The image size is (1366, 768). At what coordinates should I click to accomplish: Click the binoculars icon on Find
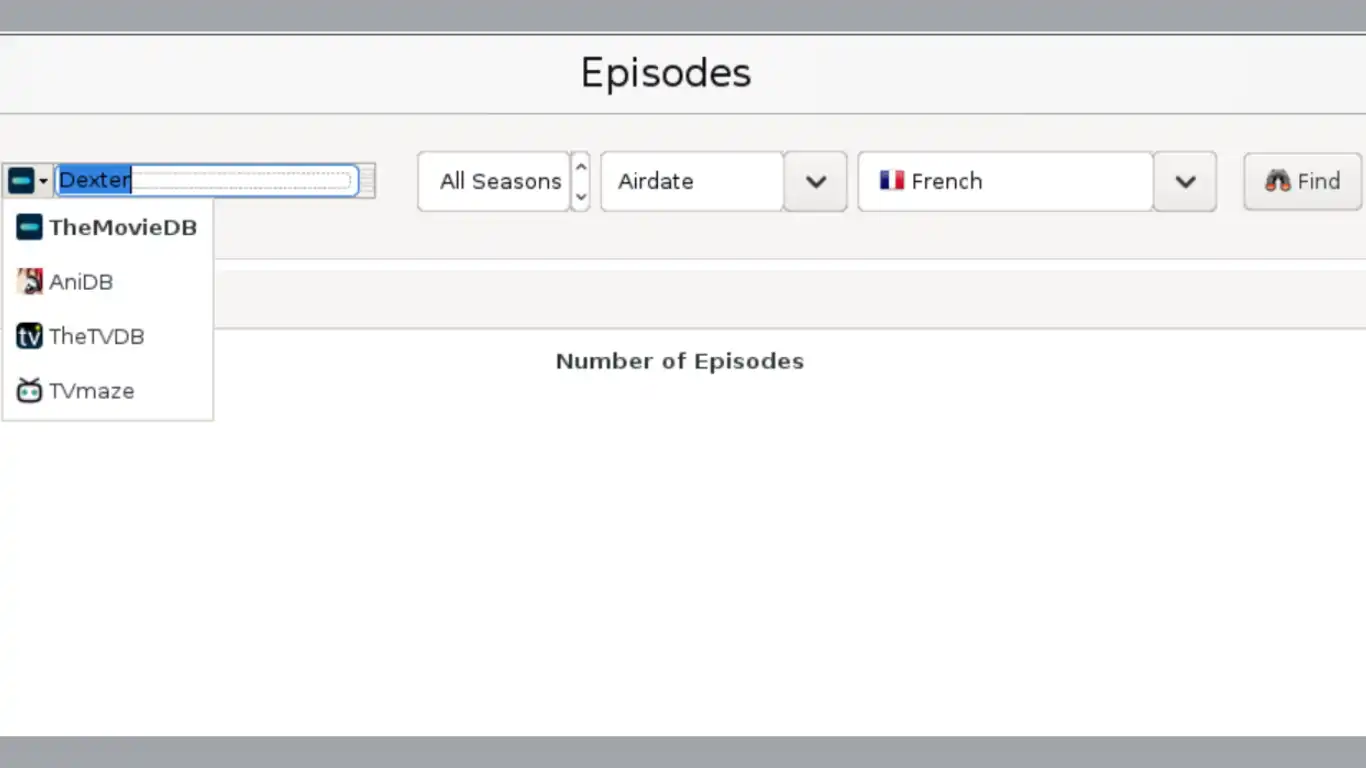pos(1277,181)
